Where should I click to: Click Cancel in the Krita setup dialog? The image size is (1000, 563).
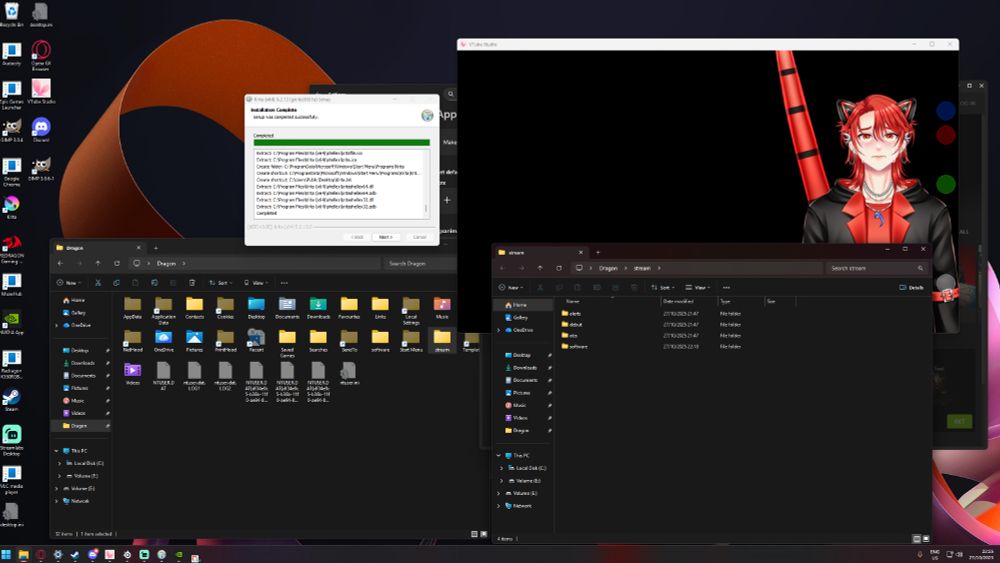(419, 237)
